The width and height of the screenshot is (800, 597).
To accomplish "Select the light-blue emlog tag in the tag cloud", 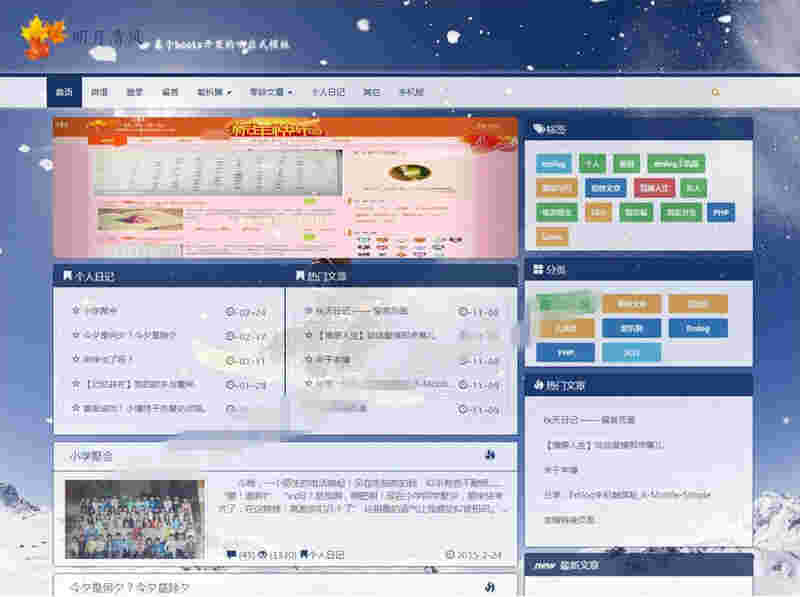I will [x=554, y=164].
